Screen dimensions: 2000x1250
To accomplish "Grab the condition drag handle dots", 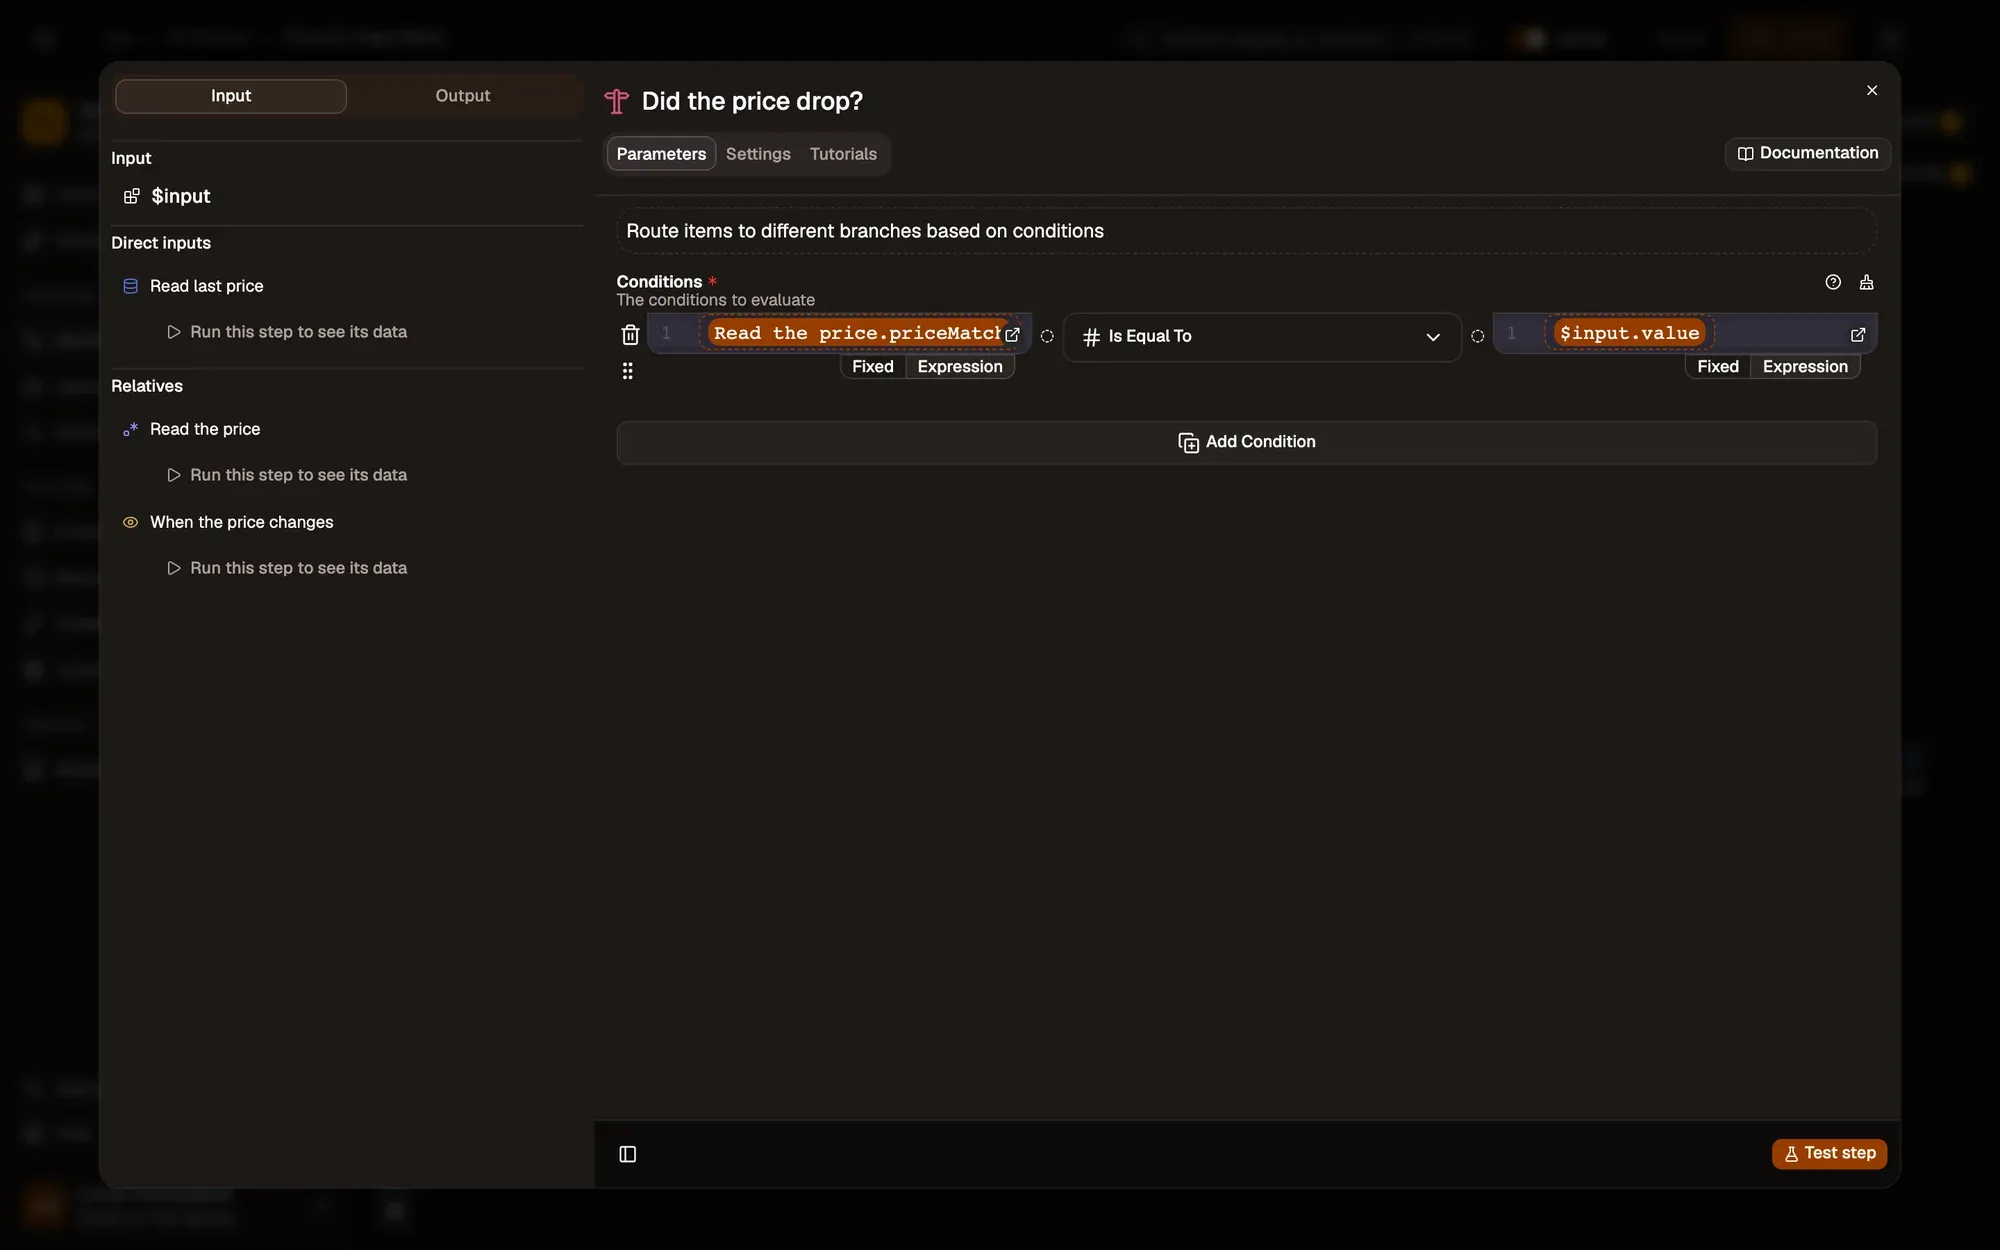I will [628, 371].
